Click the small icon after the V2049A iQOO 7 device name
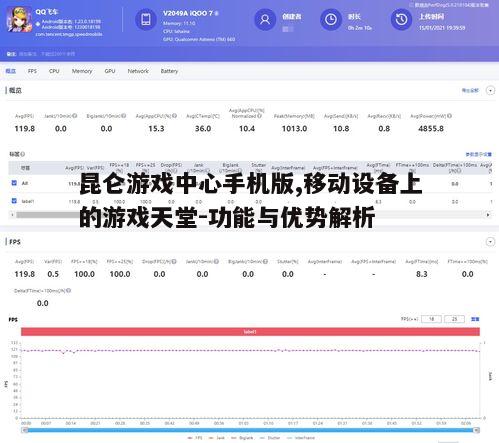499x443 pixels. (217, 13)
